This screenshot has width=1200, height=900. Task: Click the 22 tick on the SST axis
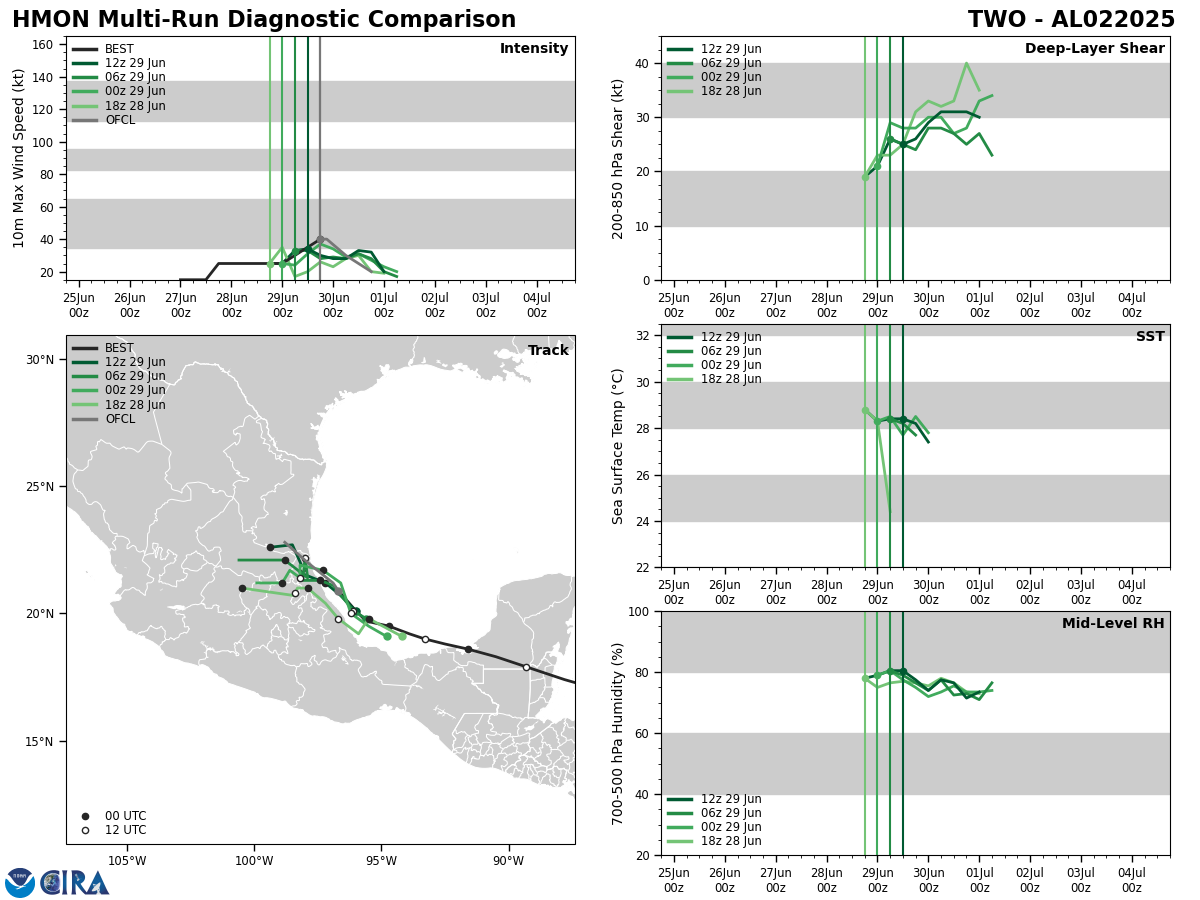(x=643, y=568)
